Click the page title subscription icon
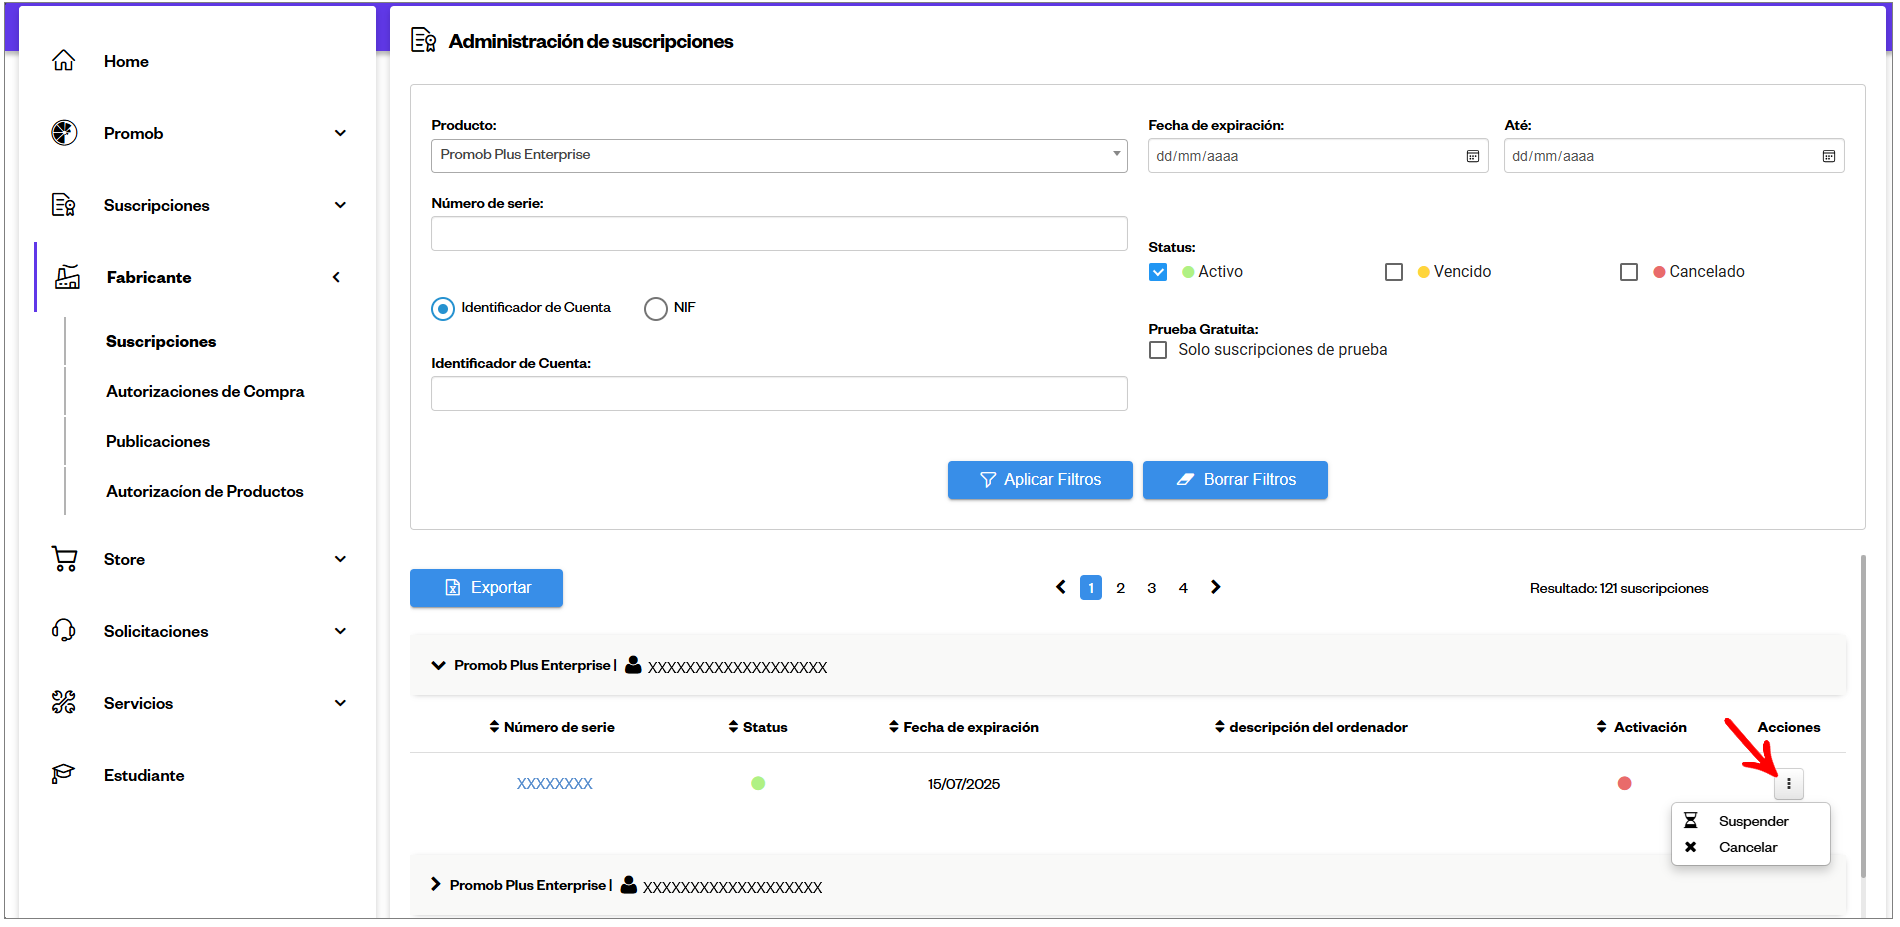The height and width of the screenshot is (927, 1900). [424, 41]
